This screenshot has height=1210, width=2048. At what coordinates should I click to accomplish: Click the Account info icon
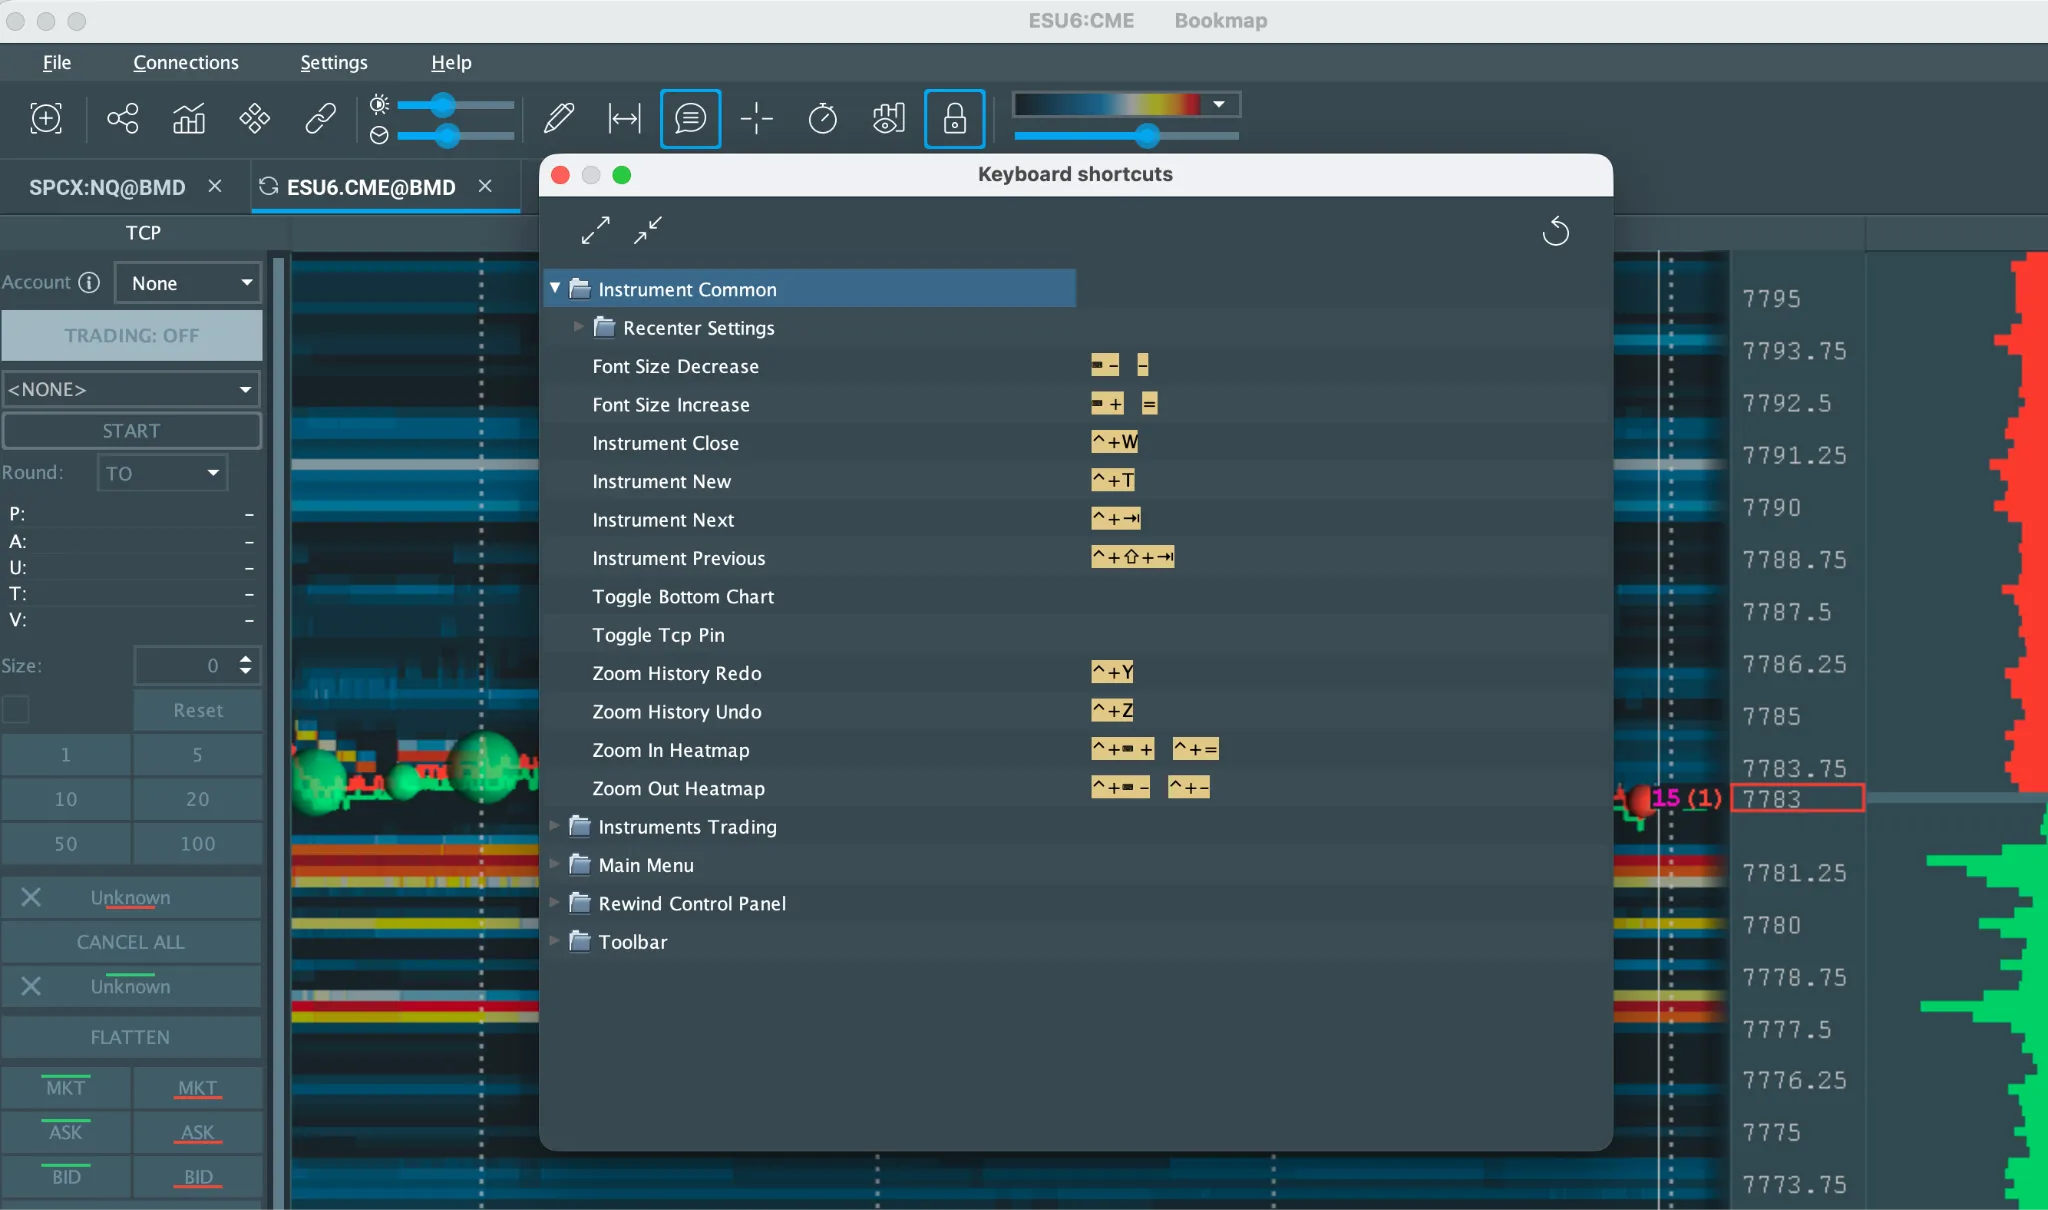pyautogui.click(x=89, y=282)
